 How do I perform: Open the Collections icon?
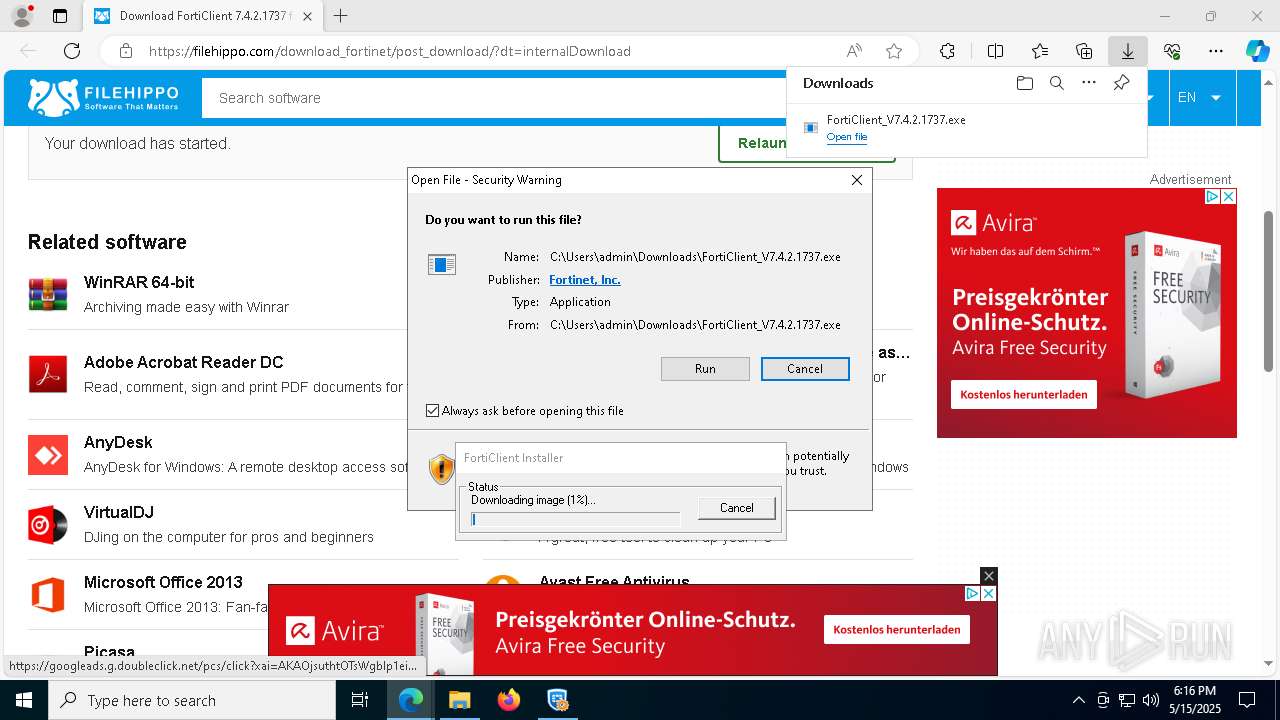coord(1084,51)
